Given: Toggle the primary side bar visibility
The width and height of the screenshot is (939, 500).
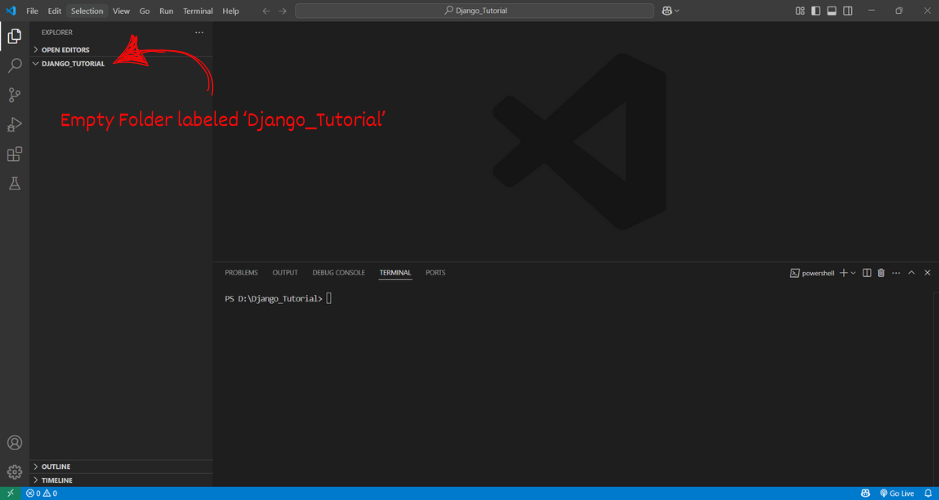Looking at the screenshot, I should click(x=816, y=11).
